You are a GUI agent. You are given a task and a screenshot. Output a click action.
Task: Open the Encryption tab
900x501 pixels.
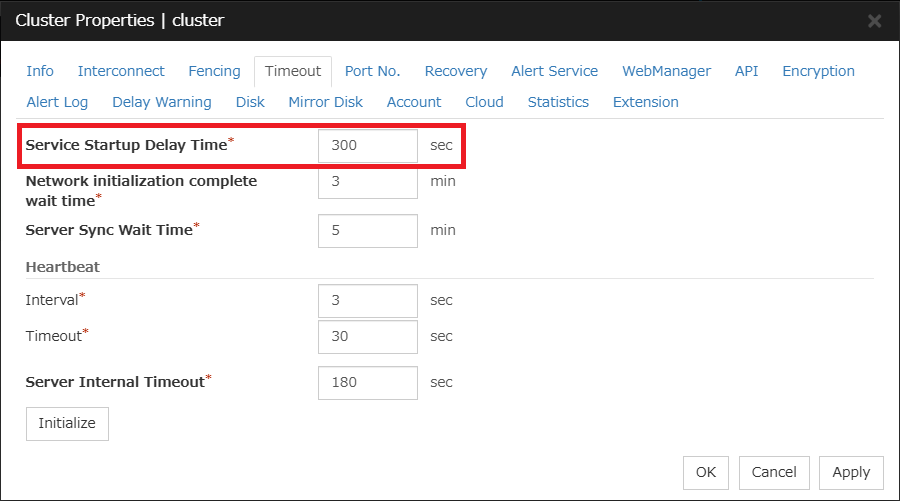pos(818,71)
